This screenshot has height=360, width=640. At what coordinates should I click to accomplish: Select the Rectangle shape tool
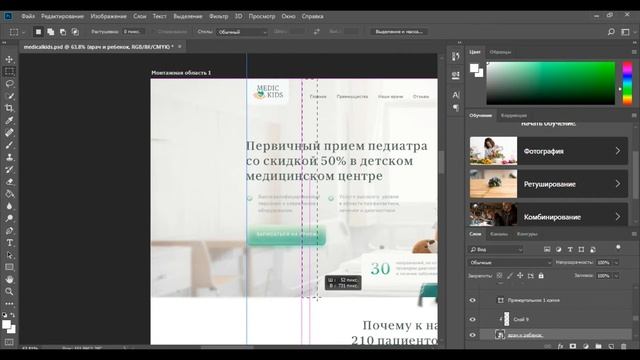click(9, 267)
